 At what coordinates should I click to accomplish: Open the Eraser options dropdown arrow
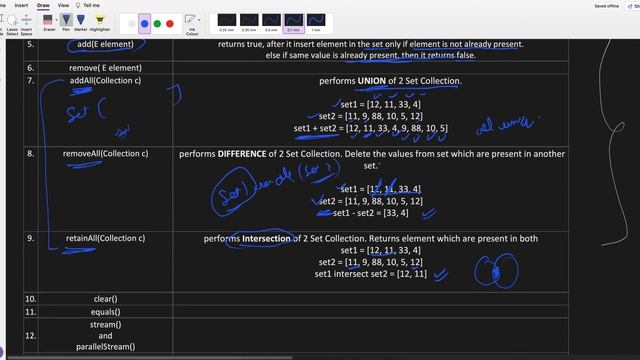point(56,20)
